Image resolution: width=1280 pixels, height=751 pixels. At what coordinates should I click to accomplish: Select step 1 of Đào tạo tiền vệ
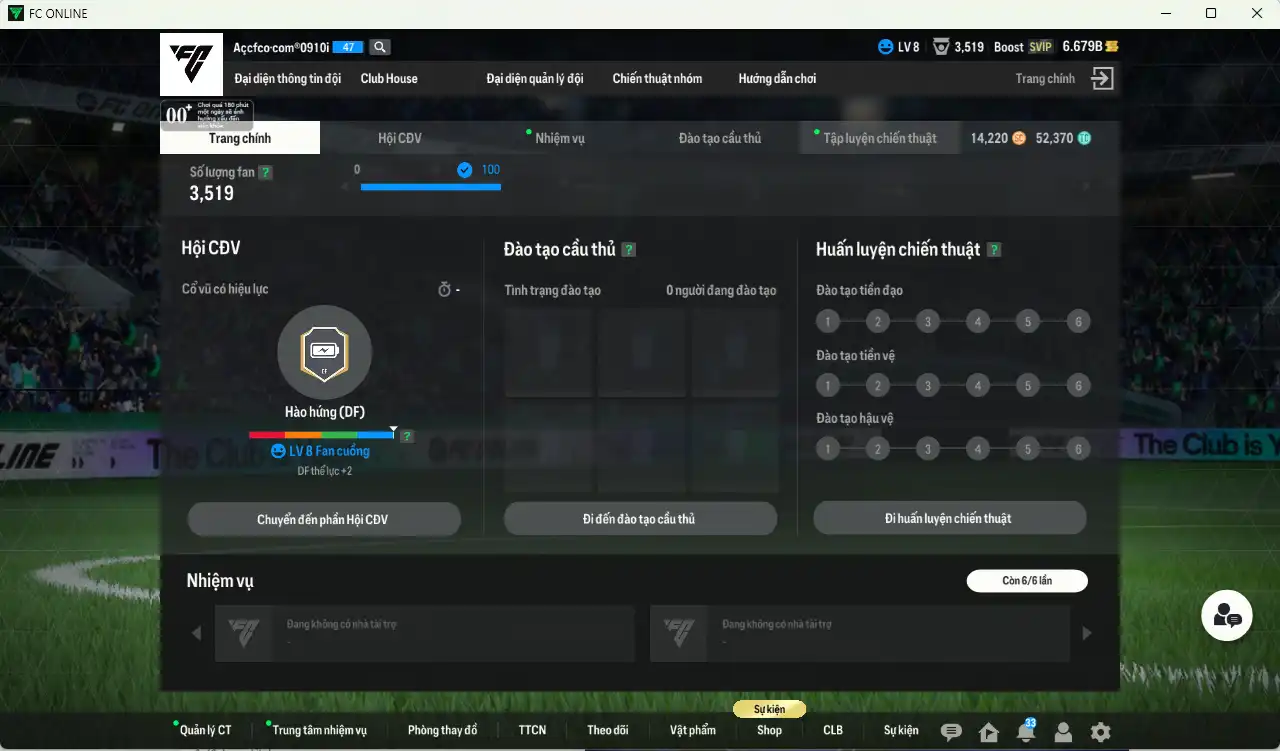827,386
